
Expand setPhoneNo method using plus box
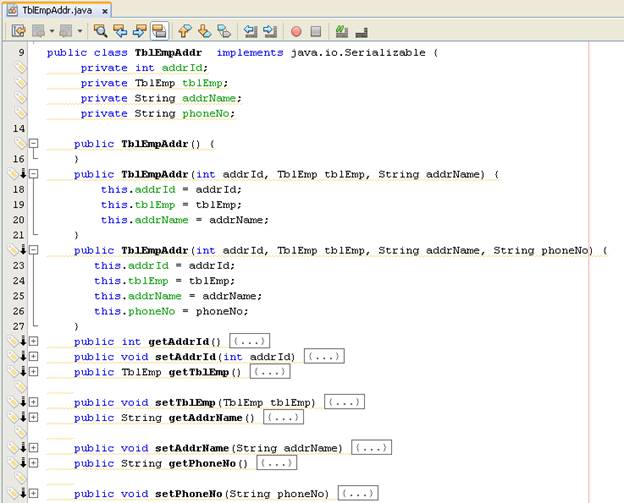pos(34,494)
